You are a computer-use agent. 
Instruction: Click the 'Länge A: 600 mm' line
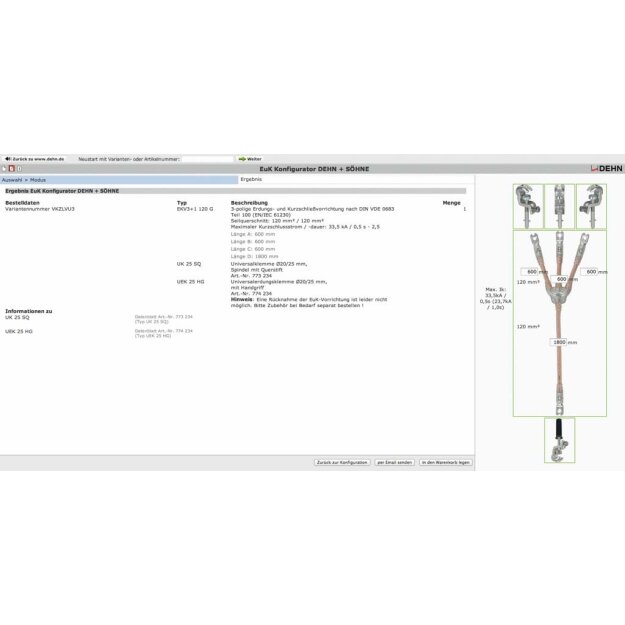253,234
